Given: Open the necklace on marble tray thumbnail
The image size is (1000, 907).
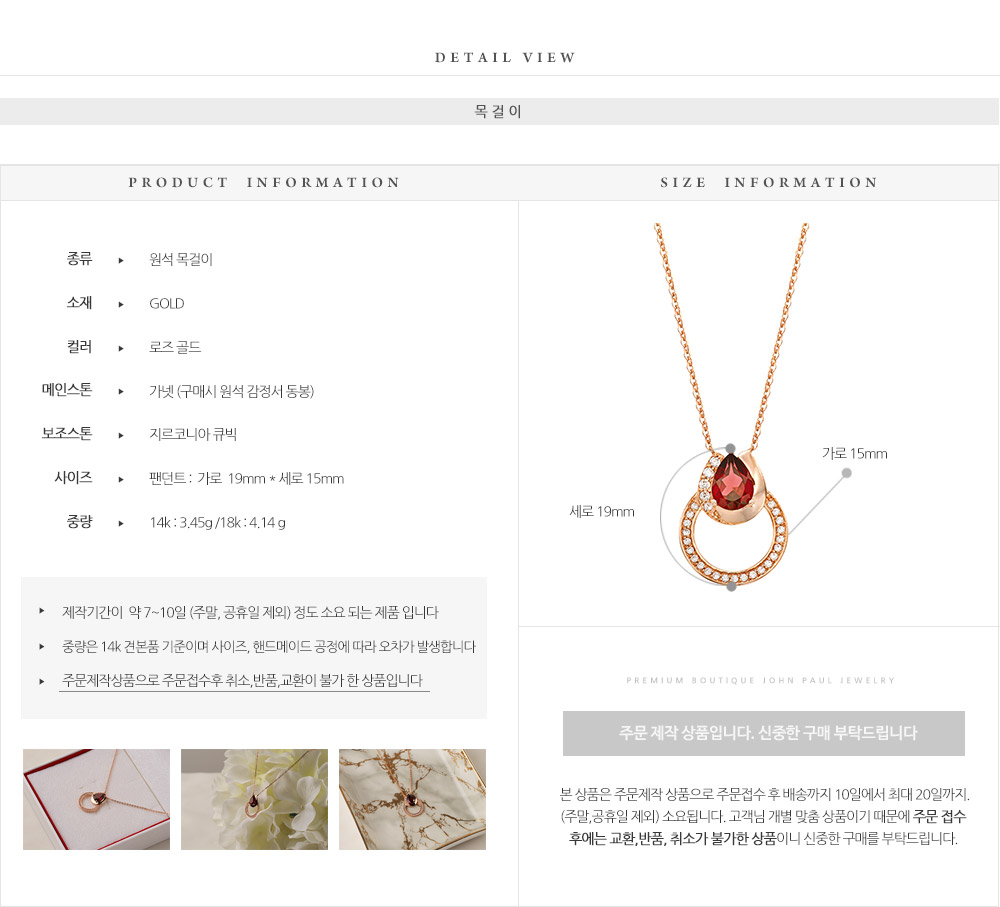Looking at the screenshot, I should [413, 799].
